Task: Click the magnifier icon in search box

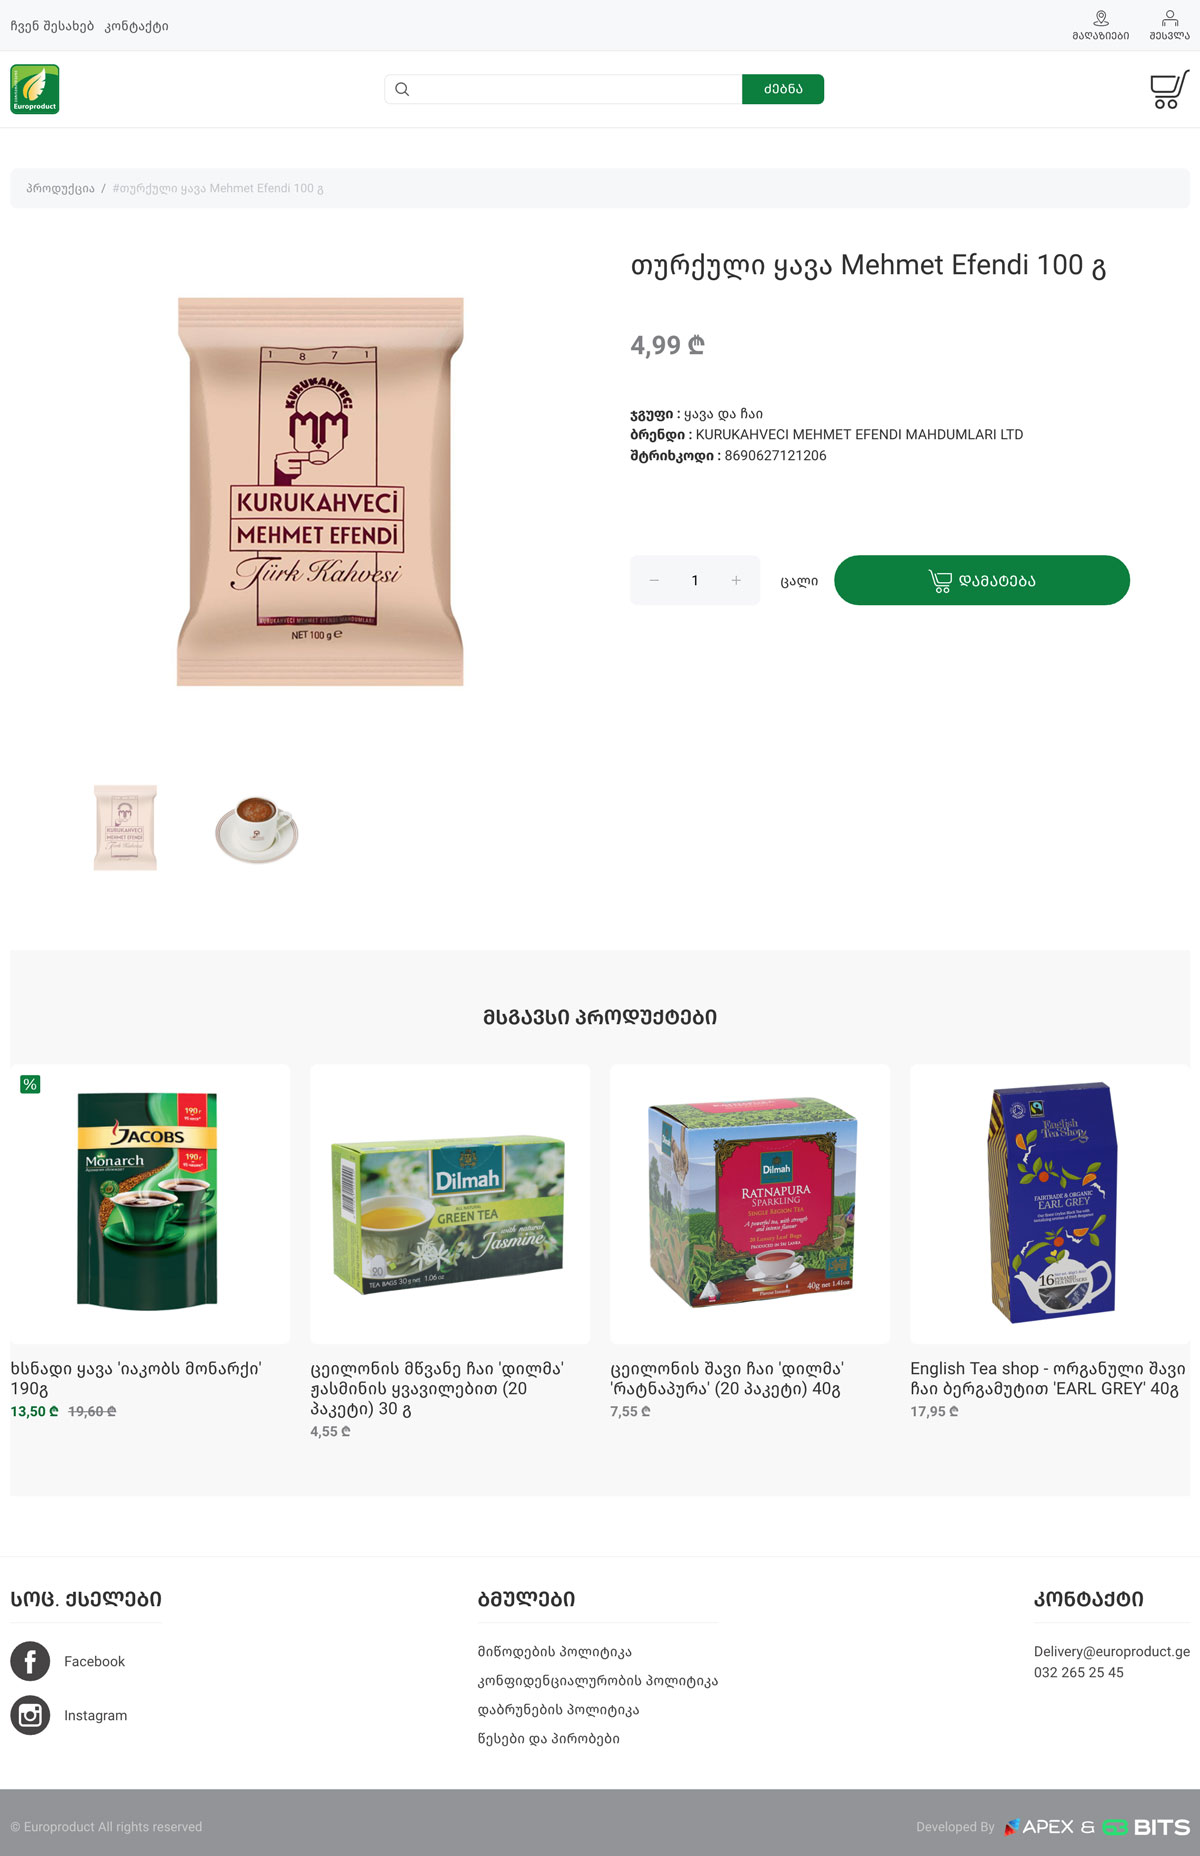Action: pos(402,89)
